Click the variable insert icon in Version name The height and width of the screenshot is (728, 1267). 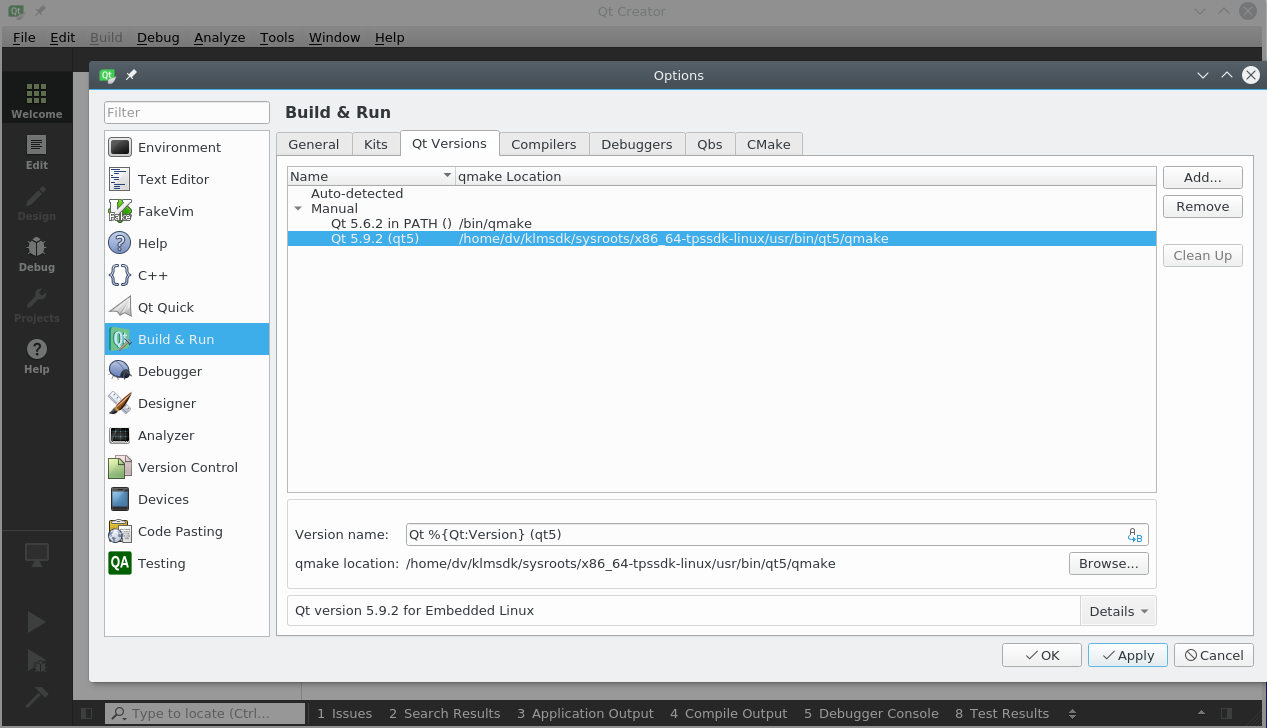(1134, 535)
